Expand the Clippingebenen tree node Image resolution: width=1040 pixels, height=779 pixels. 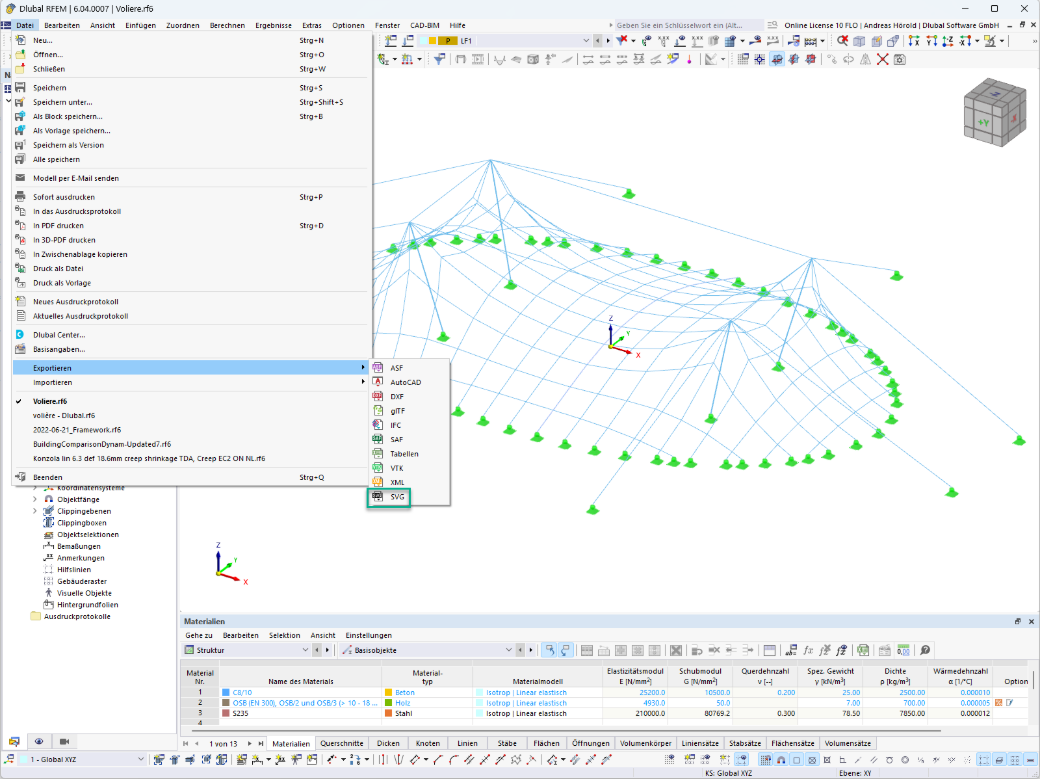tap(35, 512)
